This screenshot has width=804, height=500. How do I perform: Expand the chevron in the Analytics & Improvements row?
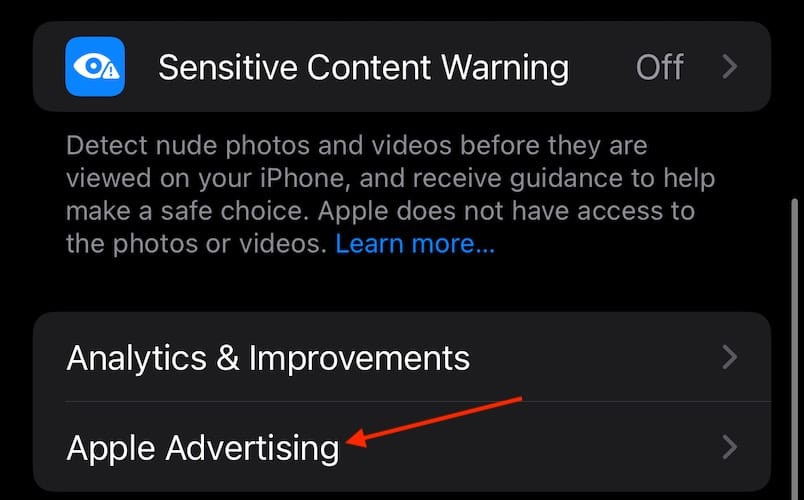[x=730, y=357]
